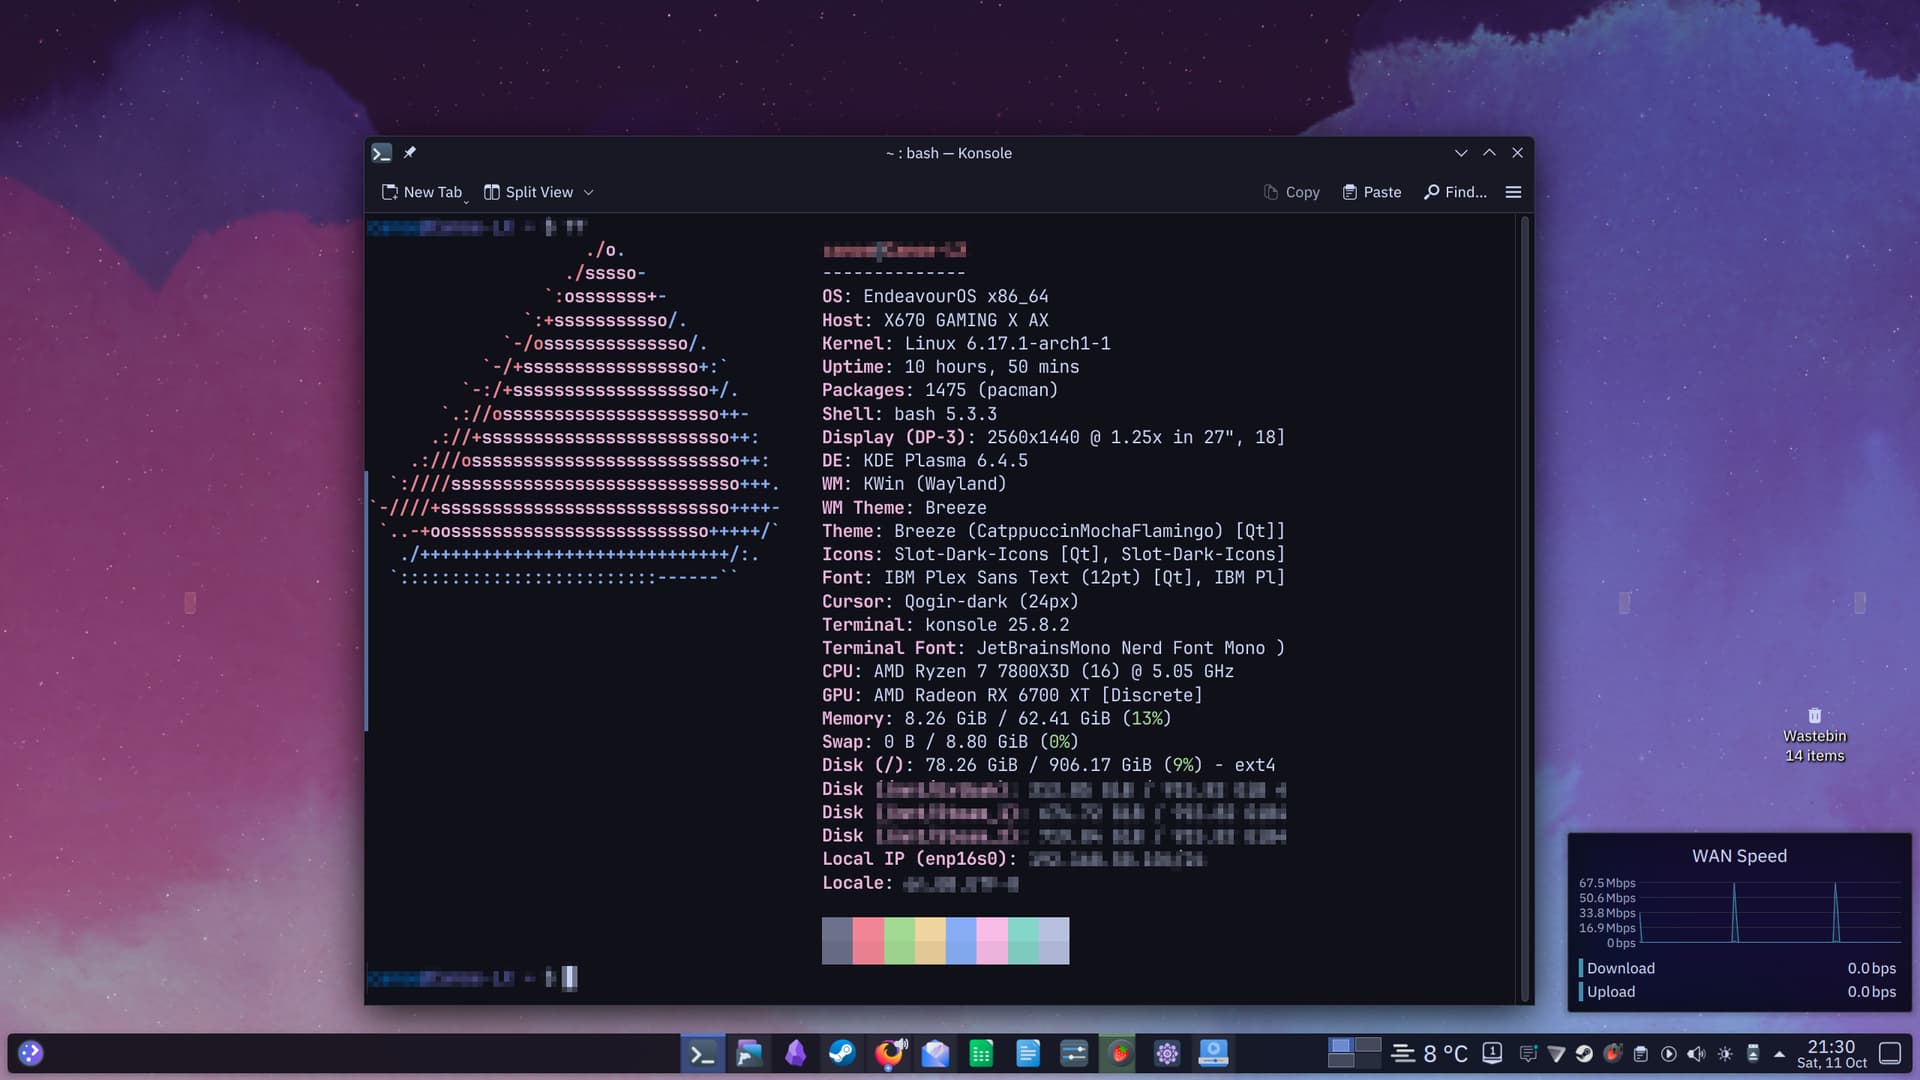This screenshot has width=1920, height=1080.
Task: Launch Steam from the taskbar
Action: (842, 1053)
